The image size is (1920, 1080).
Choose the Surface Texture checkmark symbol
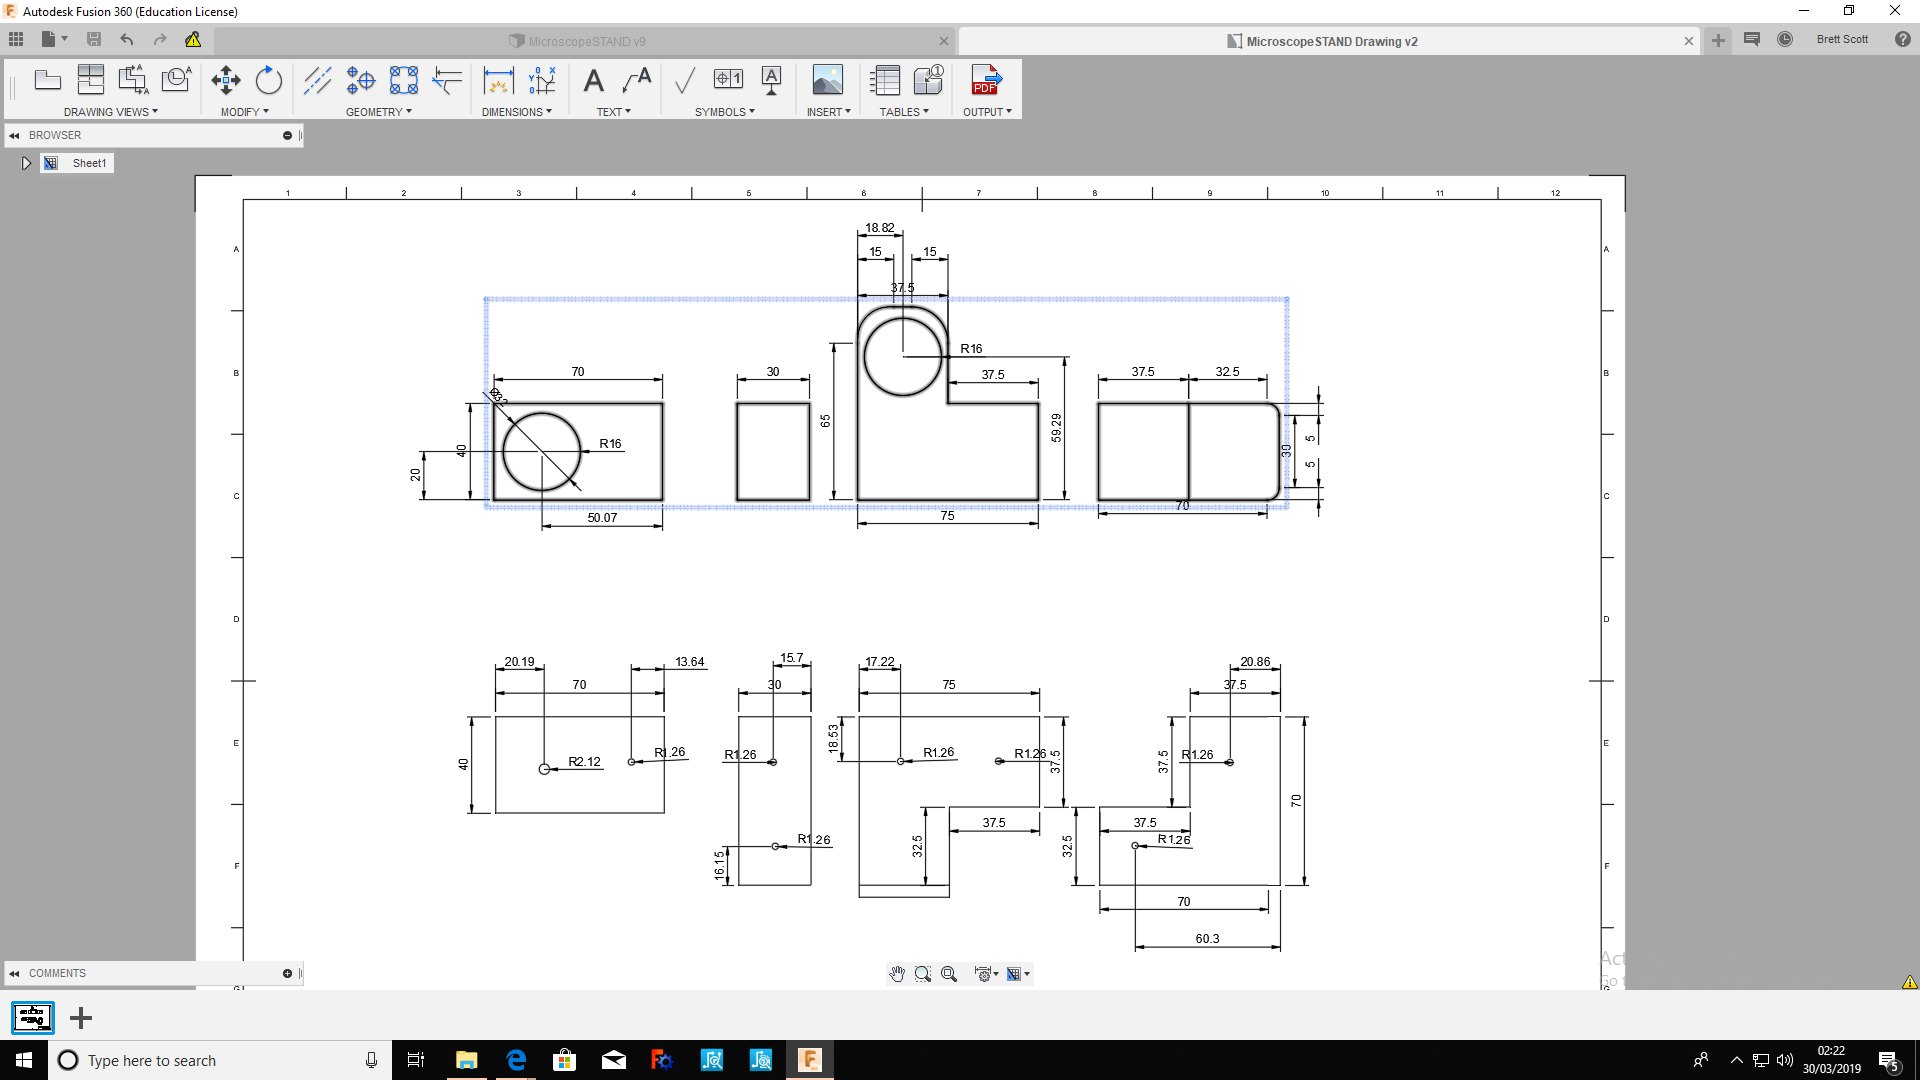coord(685,80)
